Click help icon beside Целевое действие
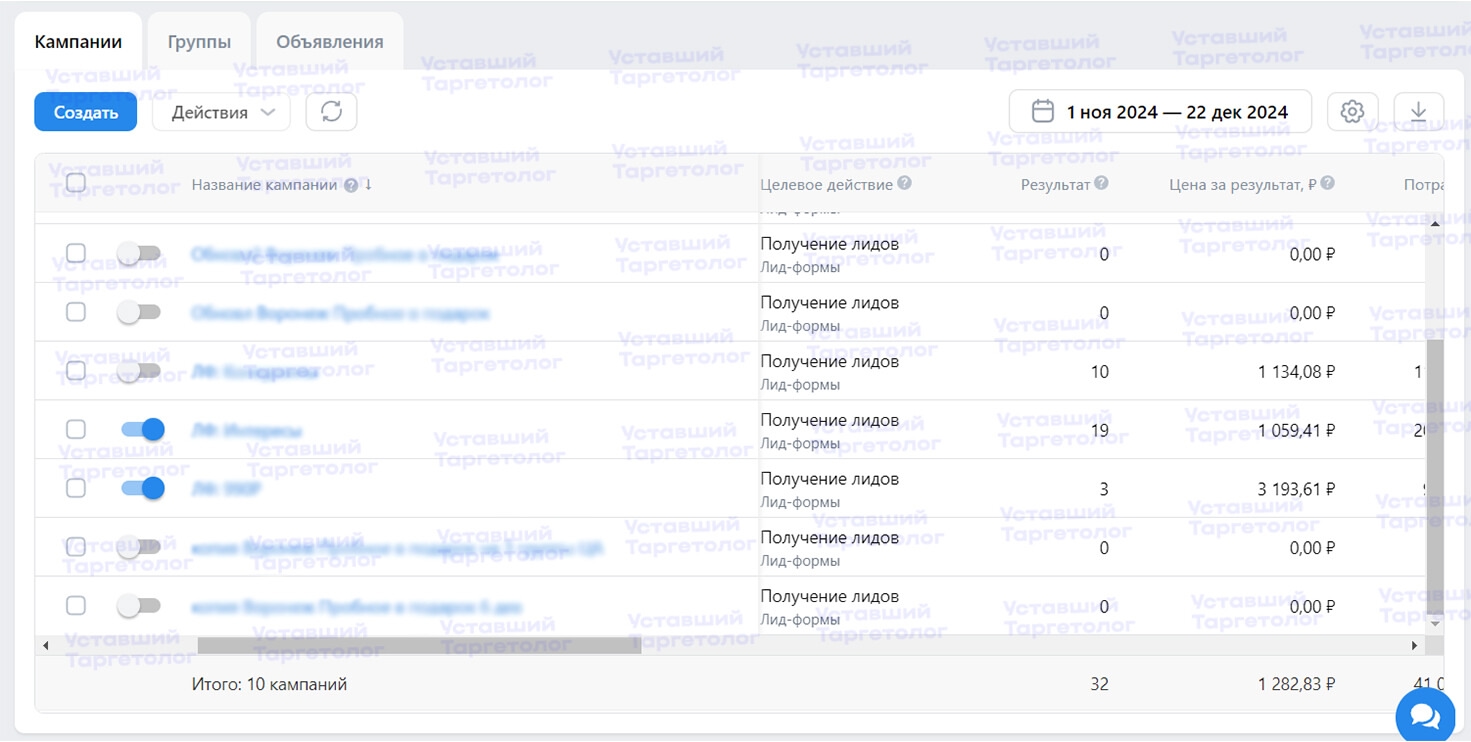The width and height of the screenshot is (1471, 742). coord(904,184)
